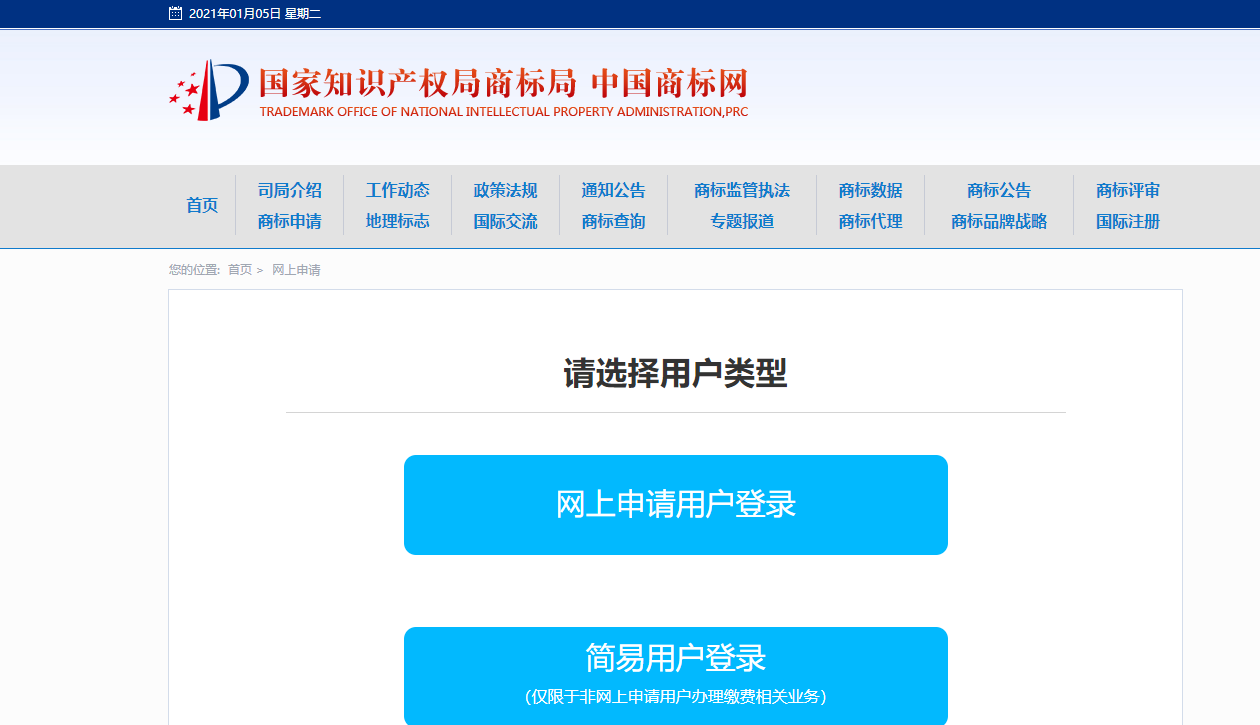The height and width of the screenshot is (725, 1260).
Task: Open the 首页 navigation item
Action: click(x=202, y=205)
